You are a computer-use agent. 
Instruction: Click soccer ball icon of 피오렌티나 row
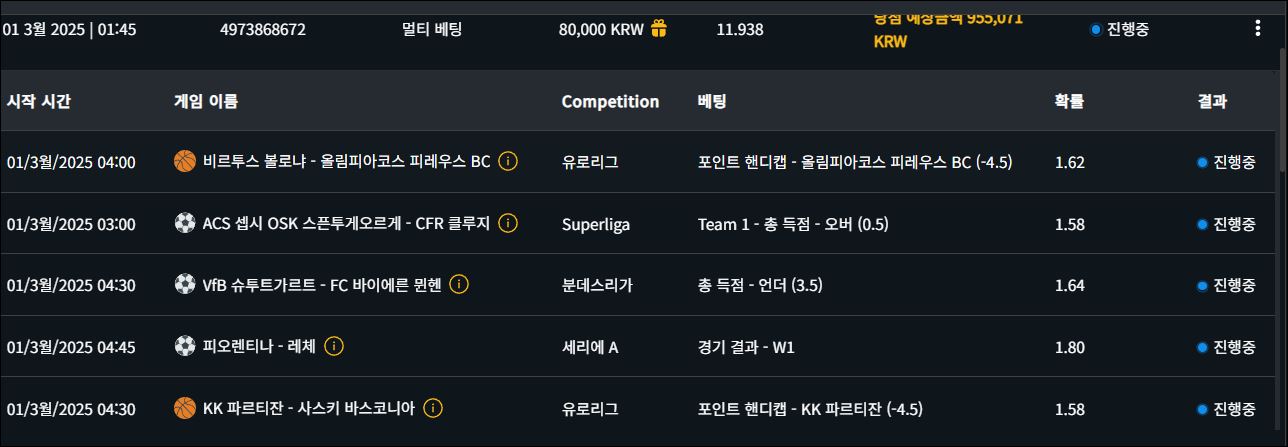coord(185,347)
